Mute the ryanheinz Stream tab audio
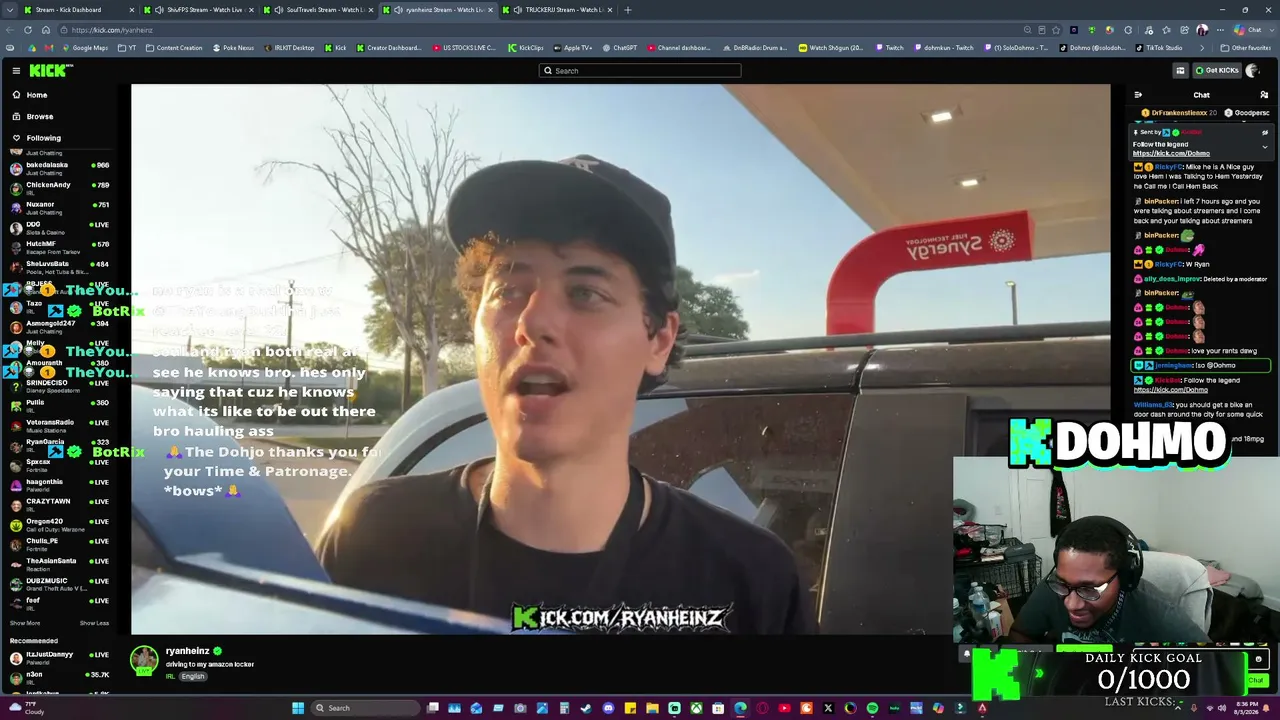 (399, 10)
